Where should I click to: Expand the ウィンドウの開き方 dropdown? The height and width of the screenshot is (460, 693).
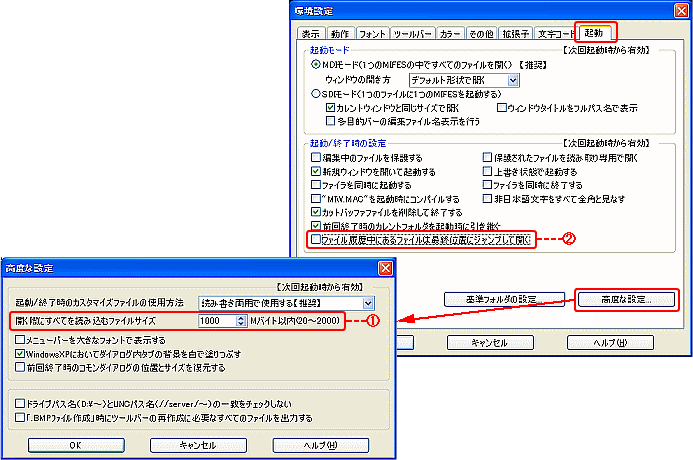coord(512,79)
